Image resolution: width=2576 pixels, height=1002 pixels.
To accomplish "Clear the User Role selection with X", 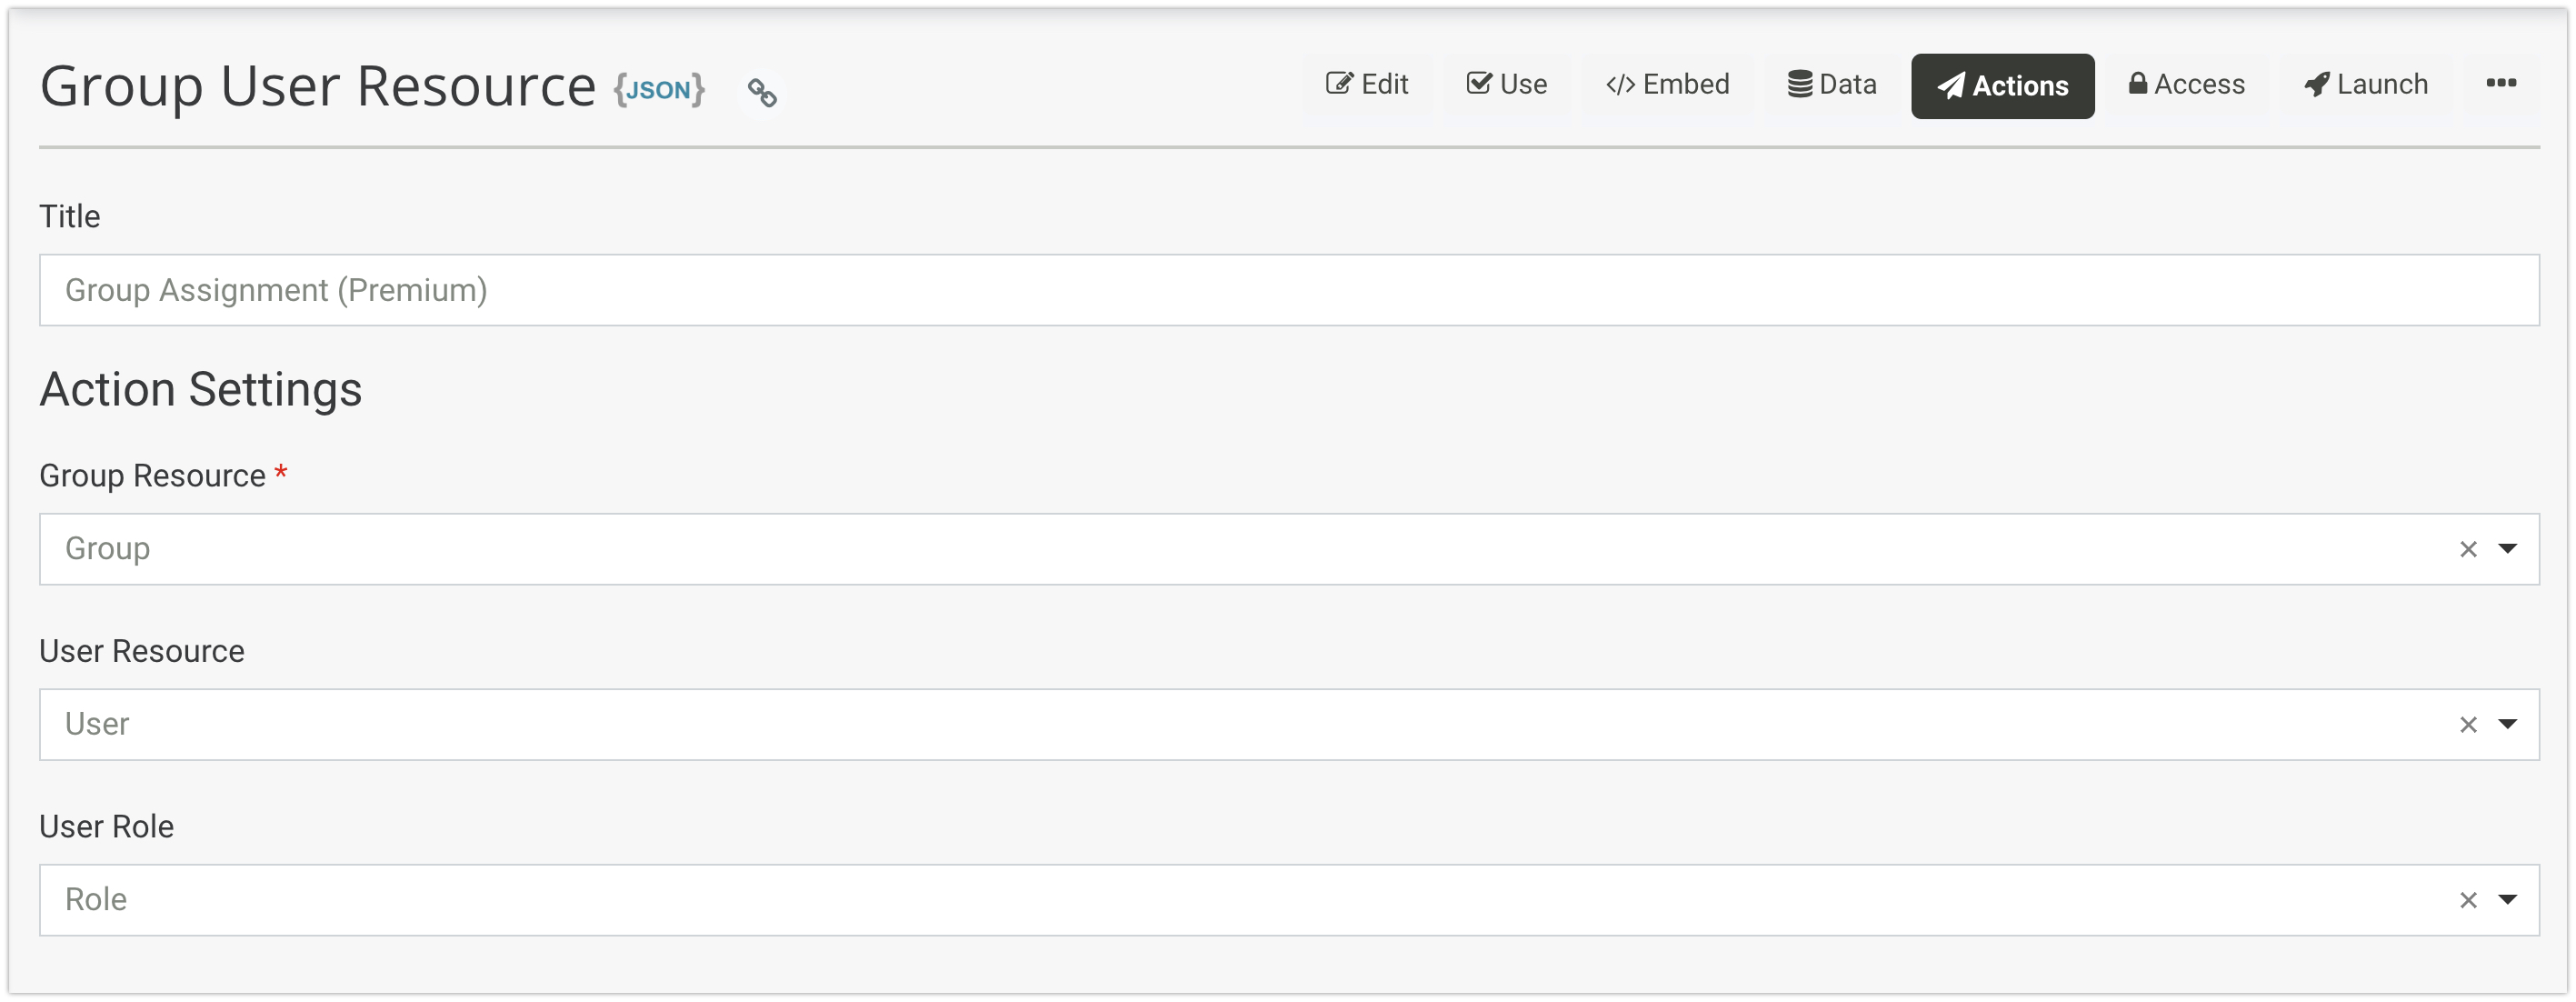I will point(2467,900).
